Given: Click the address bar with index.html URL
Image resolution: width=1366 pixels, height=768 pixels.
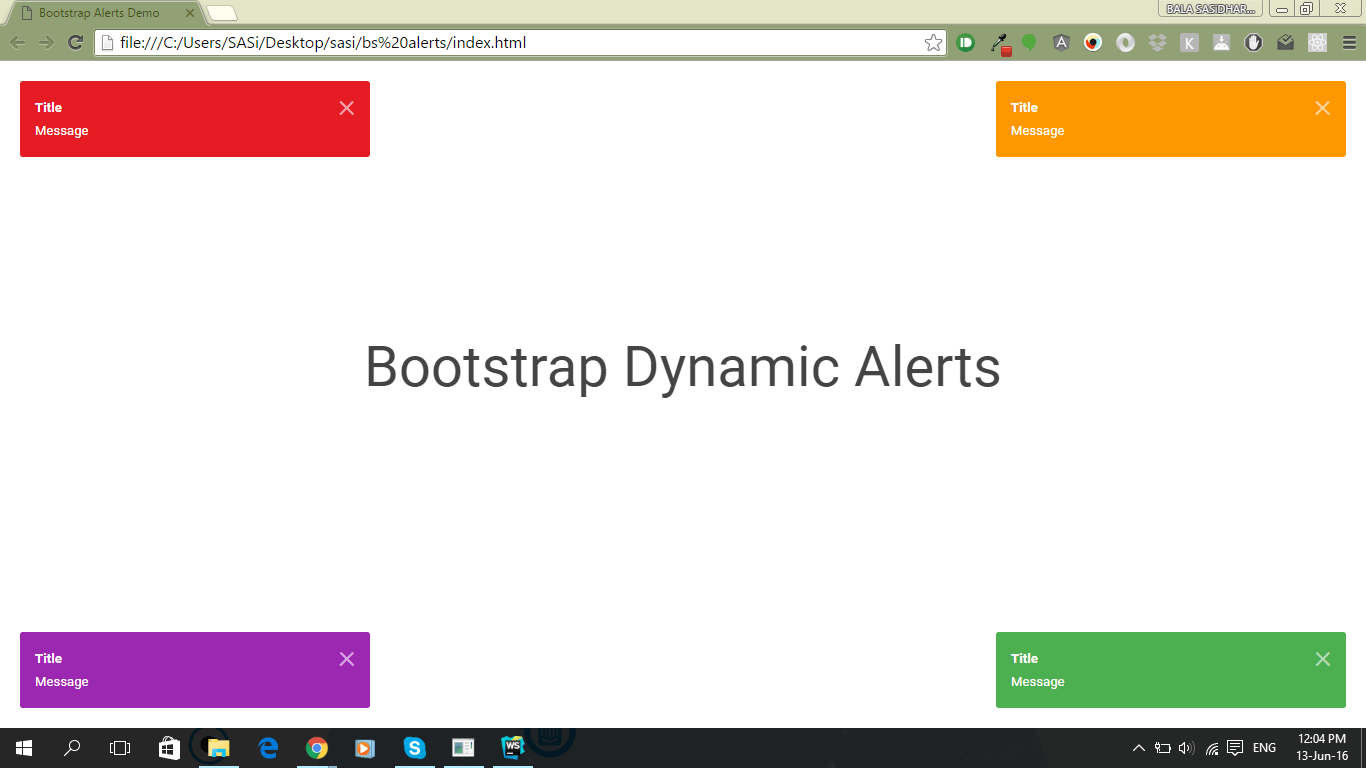Looking at the screenshot, I should pyautogui.click(x=520, y=43).
